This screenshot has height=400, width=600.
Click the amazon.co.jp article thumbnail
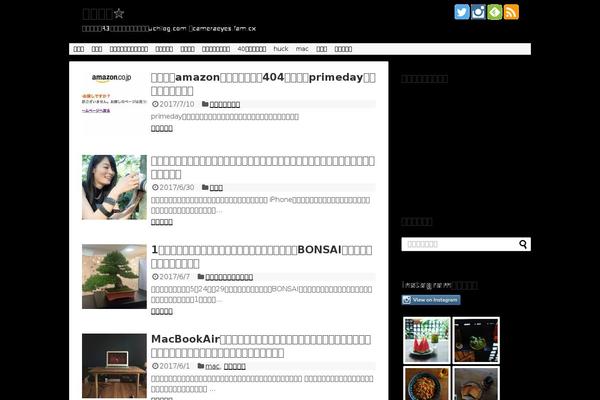click(114, 103)
